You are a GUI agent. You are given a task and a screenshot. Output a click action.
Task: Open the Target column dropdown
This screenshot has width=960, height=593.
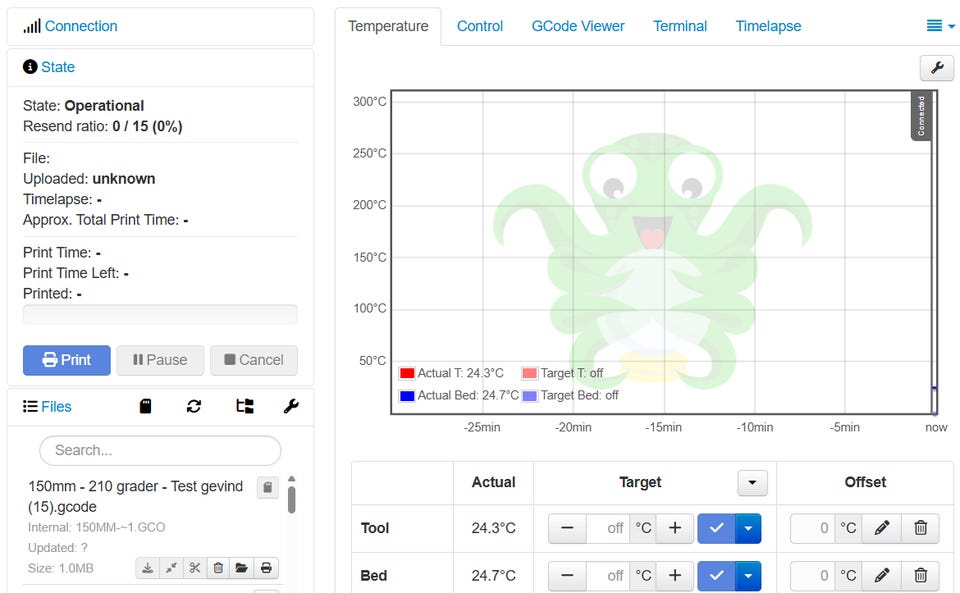[x=752, y=483]
